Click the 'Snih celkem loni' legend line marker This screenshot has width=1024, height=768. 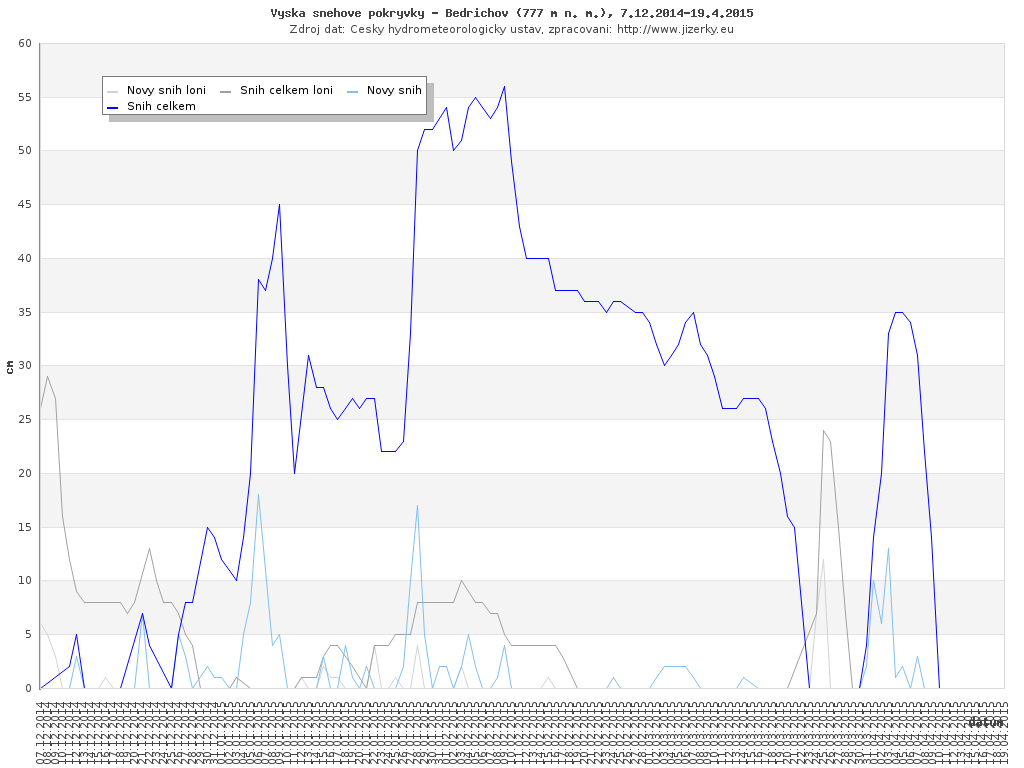point(226,91)
